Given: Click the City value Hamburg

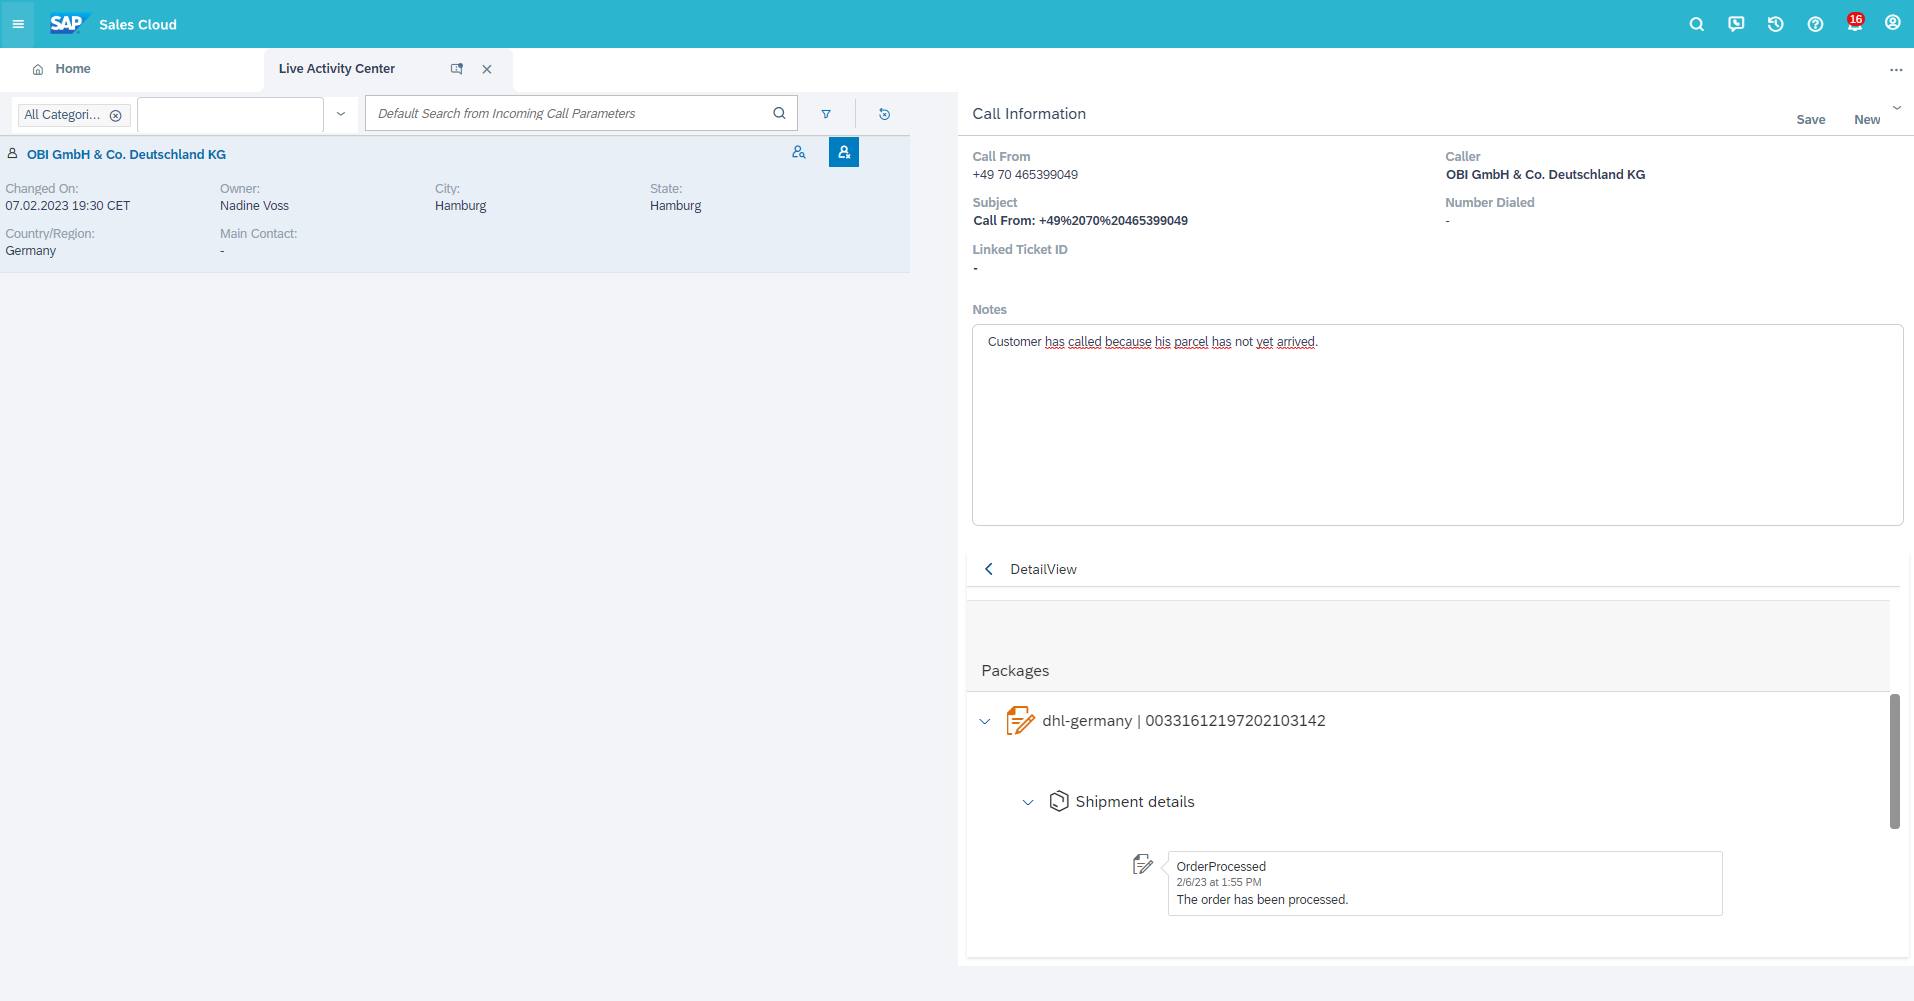Looking at the screenshot, I should tap(460, 206).
